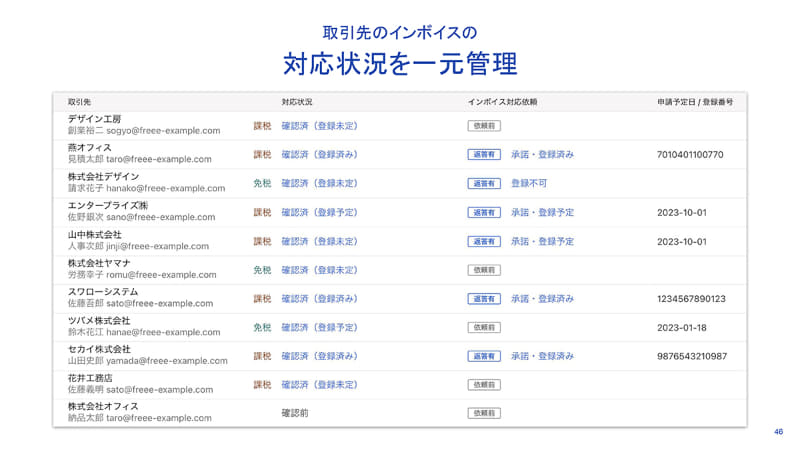Click 承諾・登録済み link for セカイ株式会社
The image size is (800, 450).
point(542,356)
